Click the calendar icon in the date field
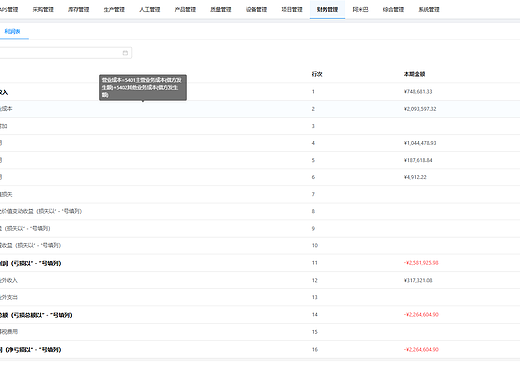The height and width of the screenshot is (390, 520). pyautogui.click(x=125, y=53)
